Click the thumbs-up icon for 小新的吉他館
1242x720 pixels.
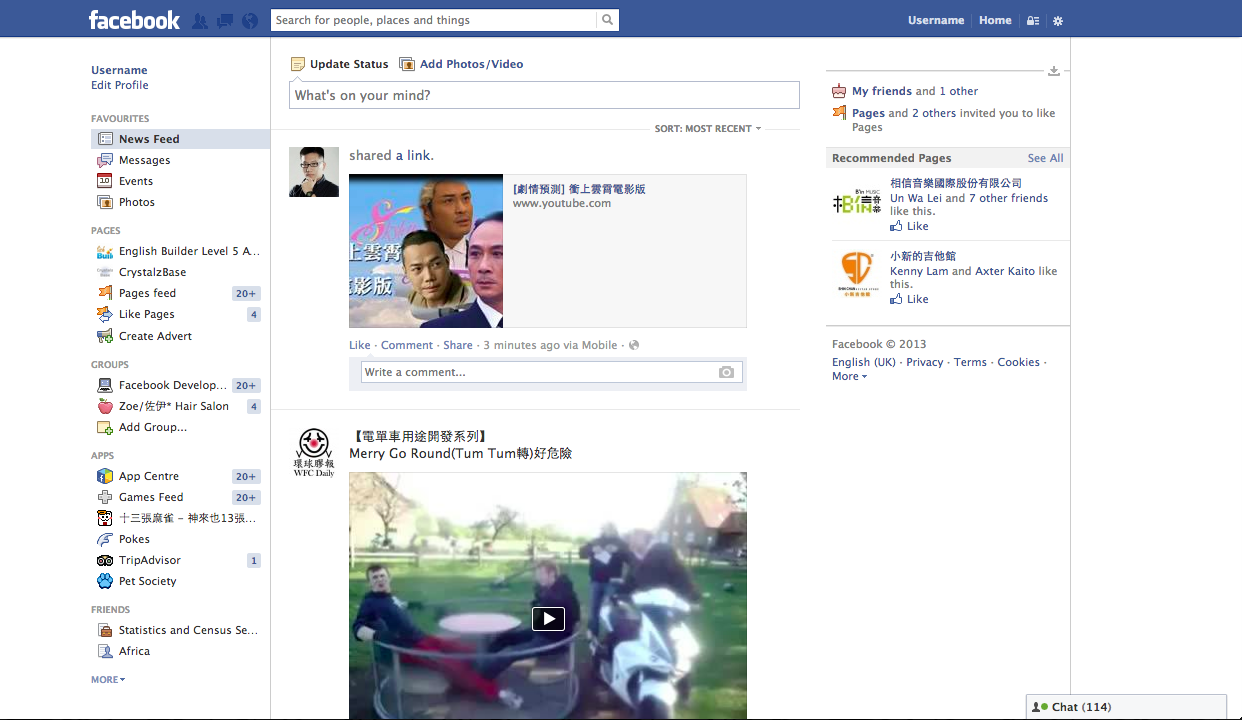pos(896,299)
